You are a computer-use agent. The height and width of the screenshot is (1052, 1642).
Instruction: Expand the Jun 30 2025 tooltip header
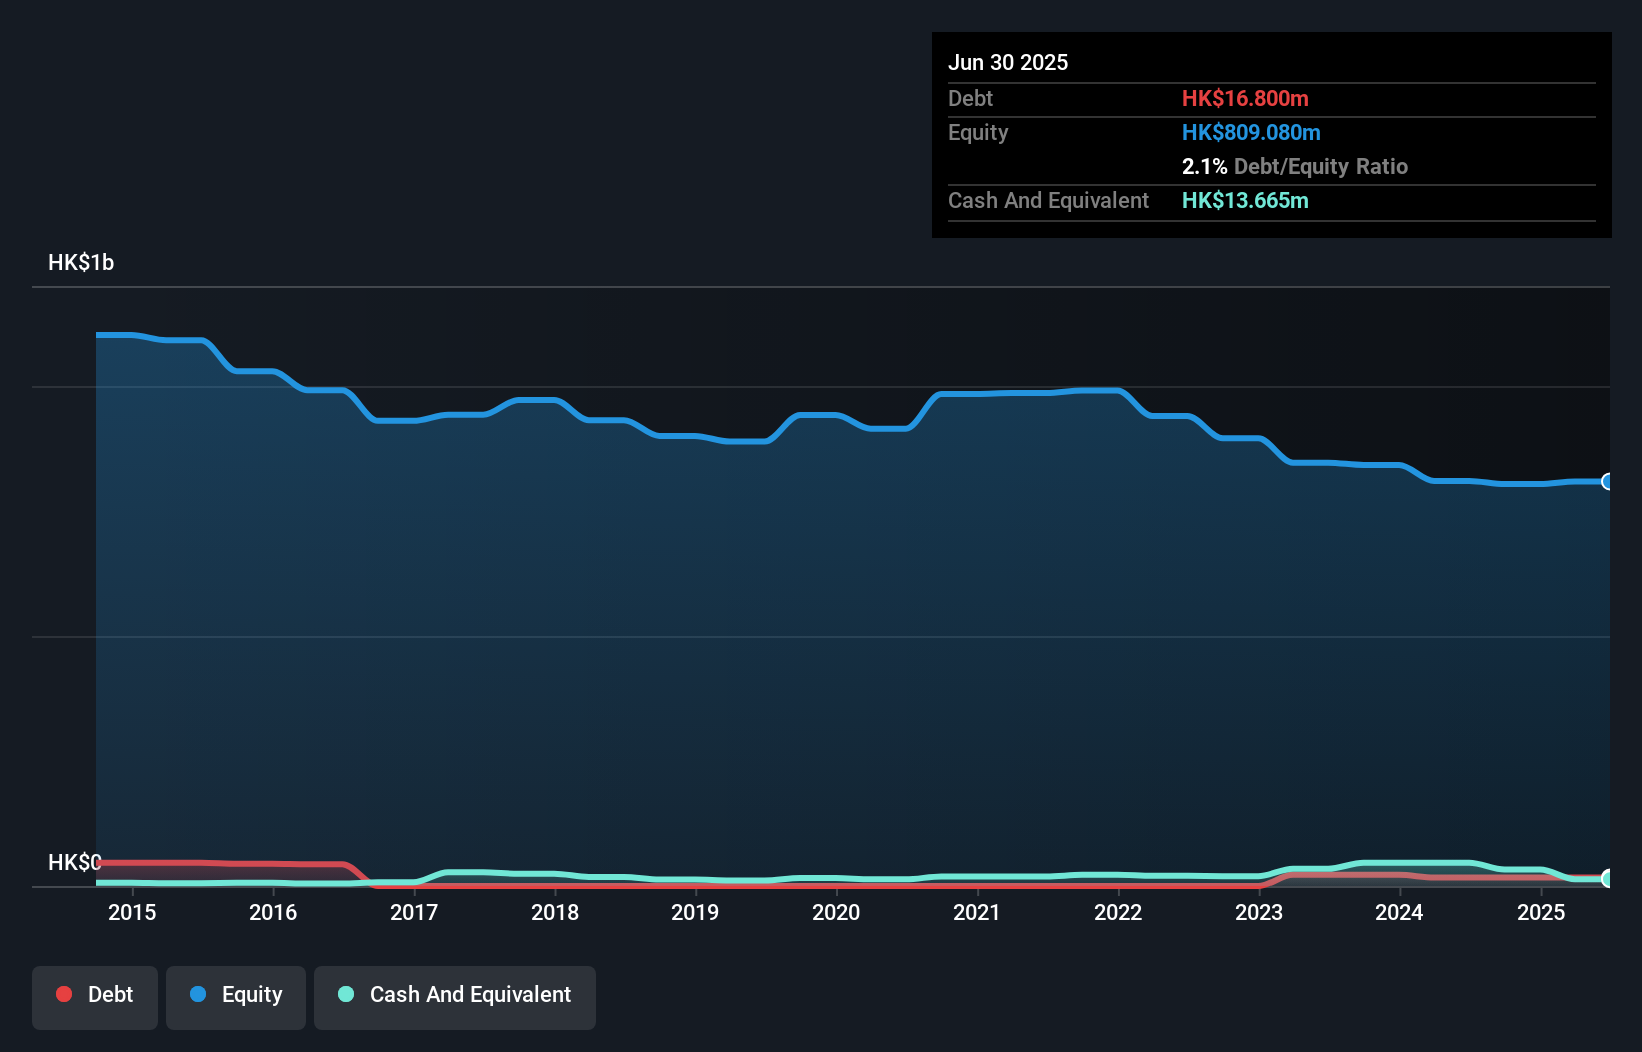point(1008,62)
